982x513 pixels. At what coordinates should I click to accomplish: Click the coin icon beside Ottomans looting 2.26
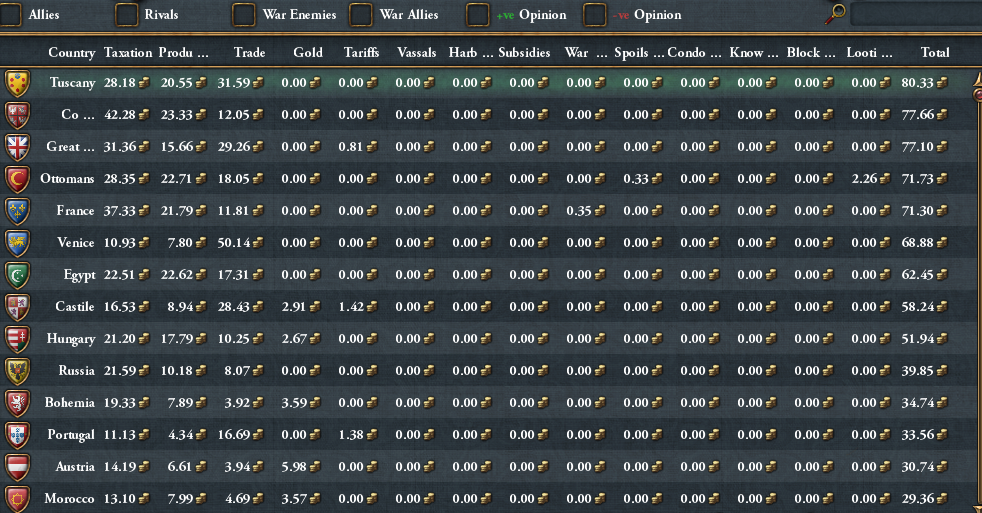tap(884, 179)
